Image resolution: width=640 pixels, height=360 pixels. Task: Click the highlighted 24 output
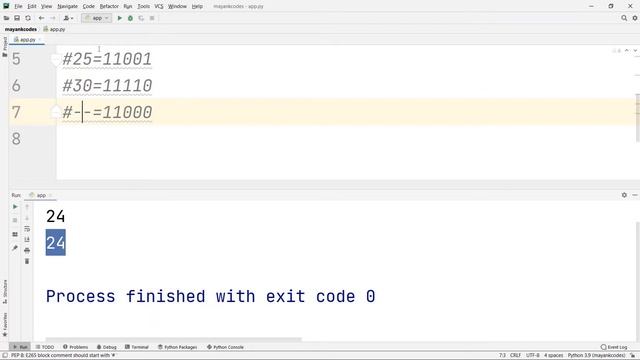56,243
